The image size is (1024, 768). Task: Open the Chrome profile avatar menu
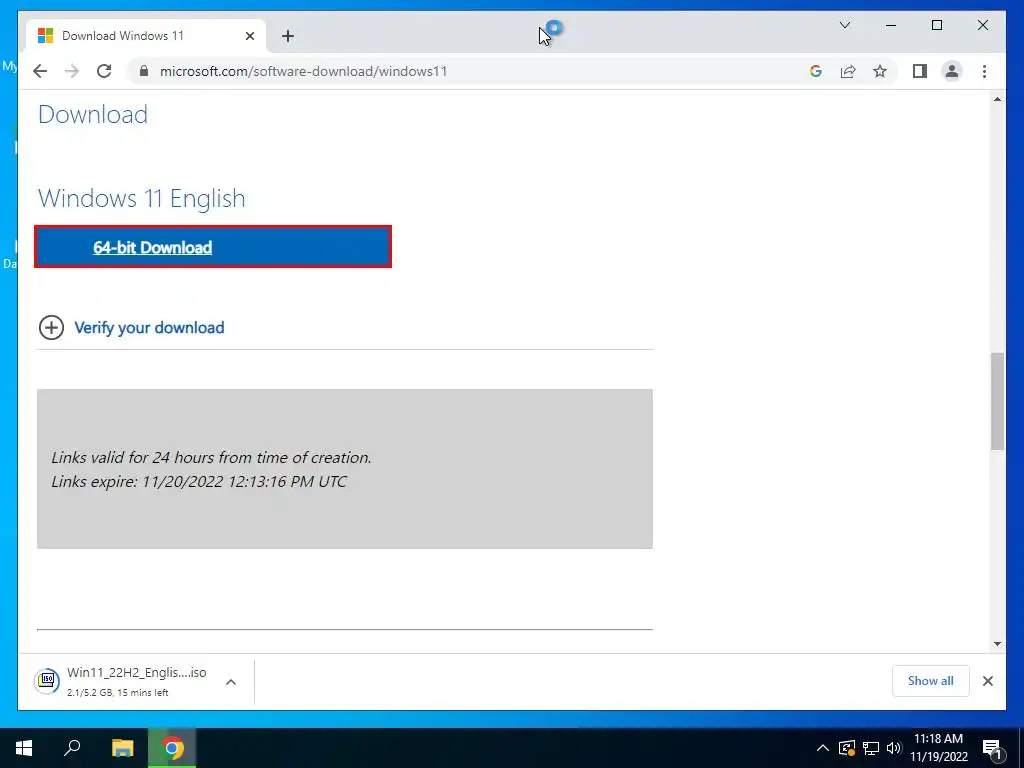[x=952, y=71]
